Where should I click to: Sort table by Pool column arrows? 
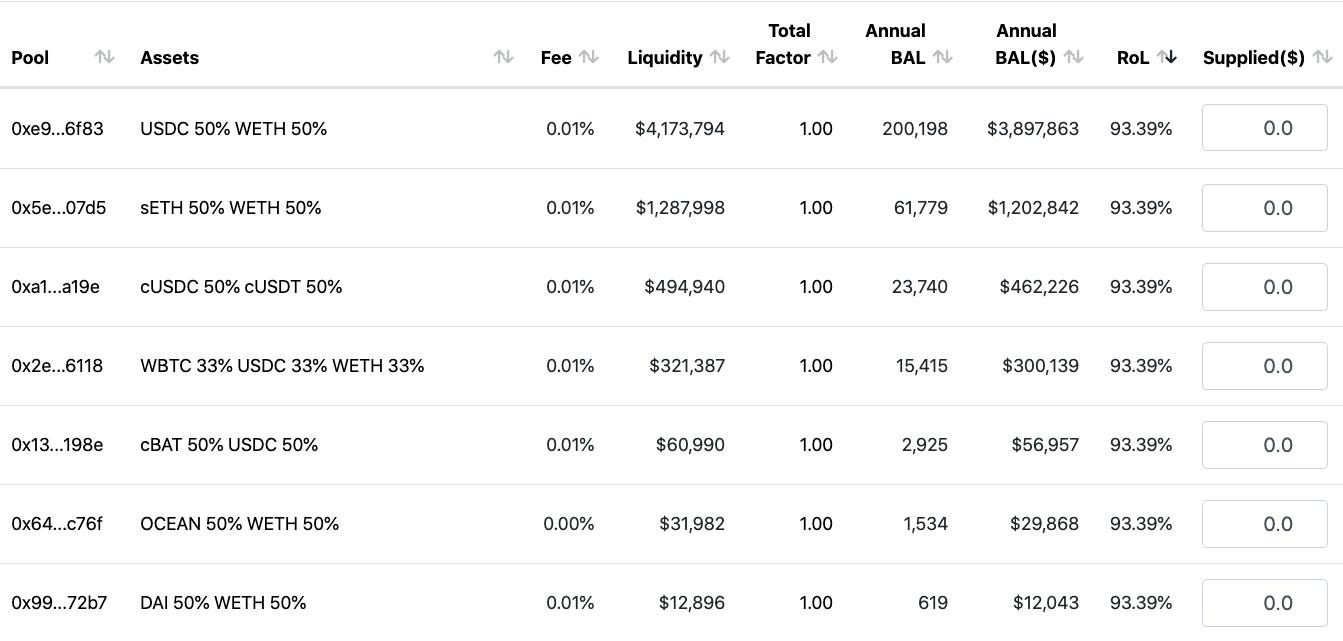tap(104, 58)
